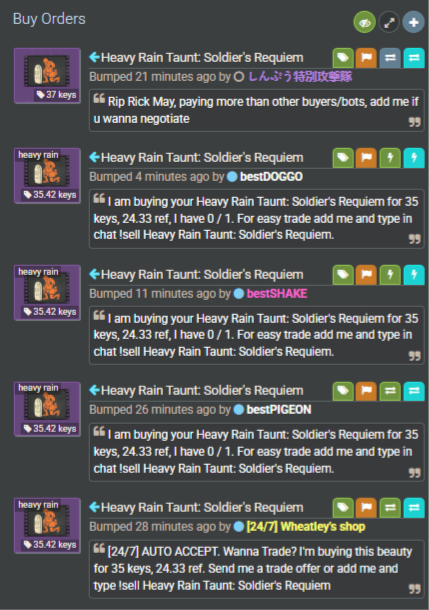Click teal lightning icon on bestDOGGO listing
This screenshot has width=429, height=610.
pos(414,158)
